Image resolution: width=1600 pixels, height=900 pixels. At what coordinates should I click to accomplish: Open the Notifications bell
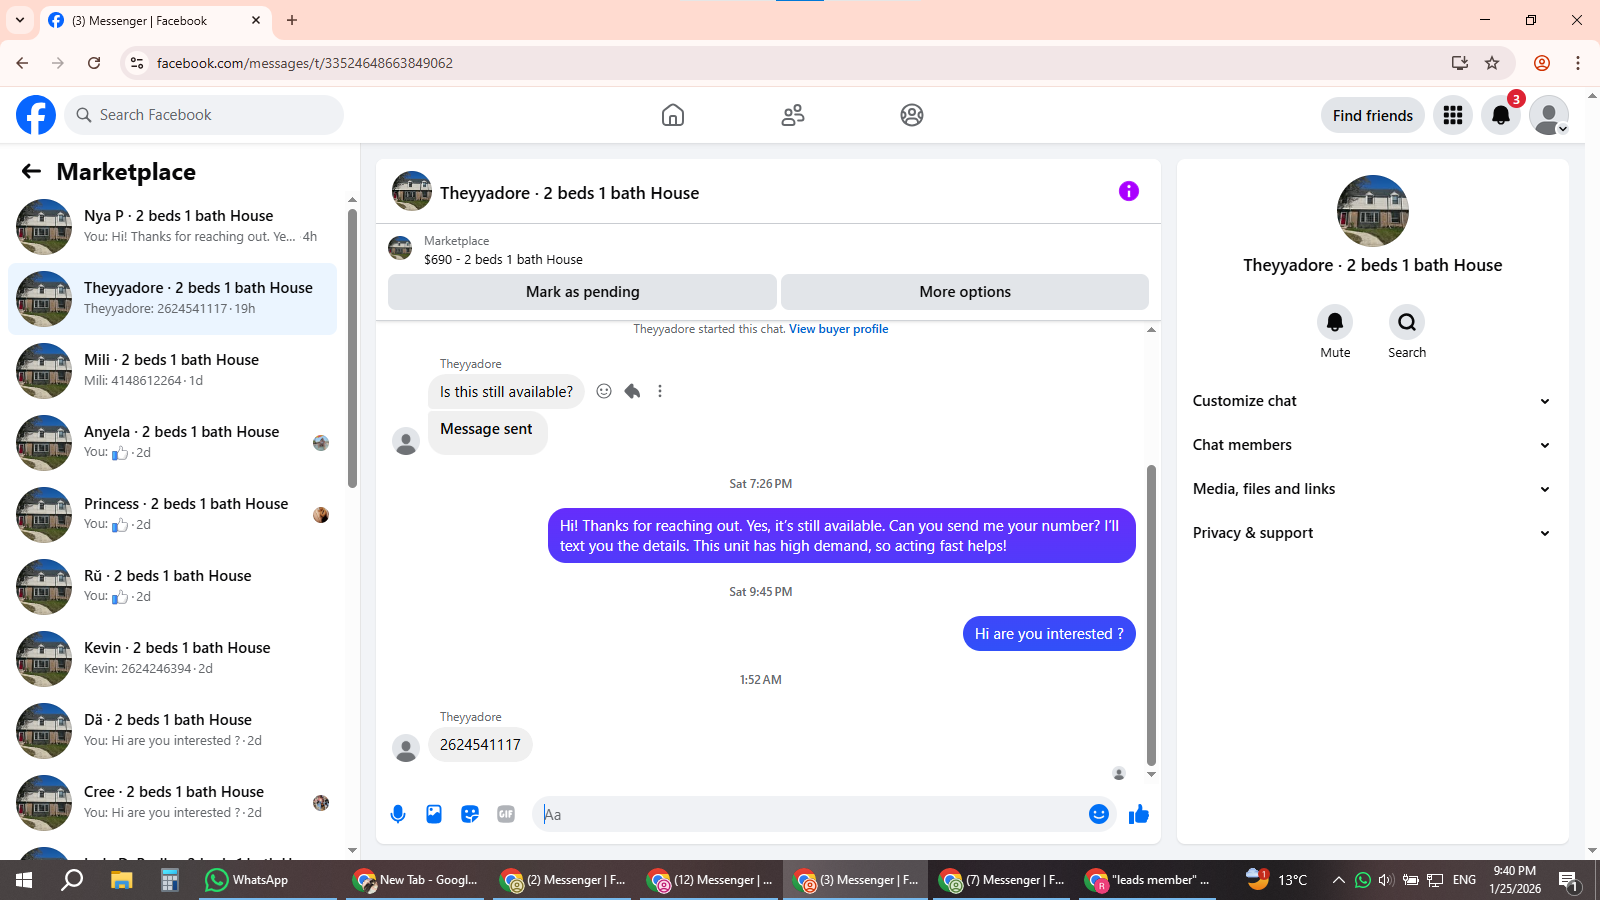coord(1501,115)
